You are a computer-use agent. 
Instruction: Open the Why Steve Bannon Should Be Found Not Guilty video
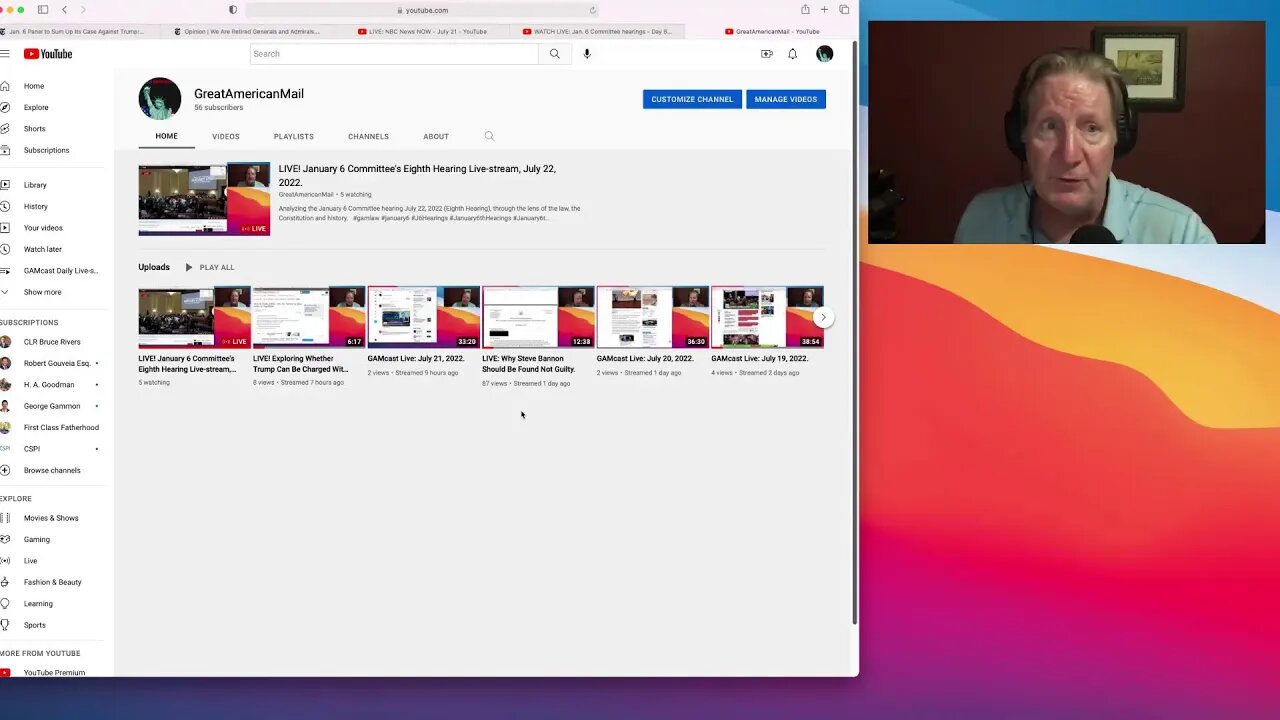tap(537, 317)
